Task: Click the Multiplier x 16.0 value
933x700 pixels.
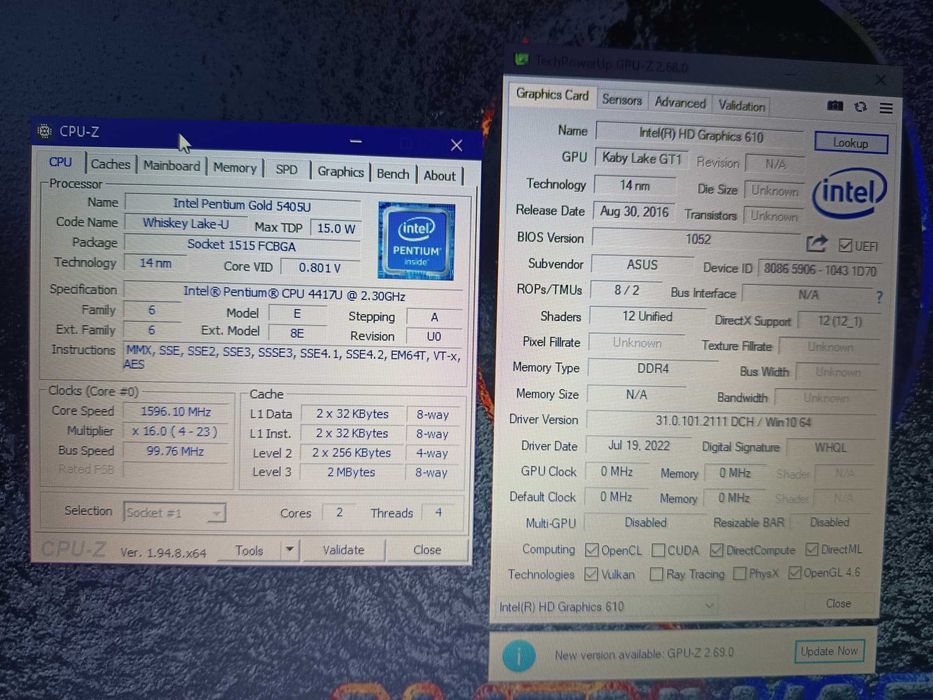Action: coord(175,431)
